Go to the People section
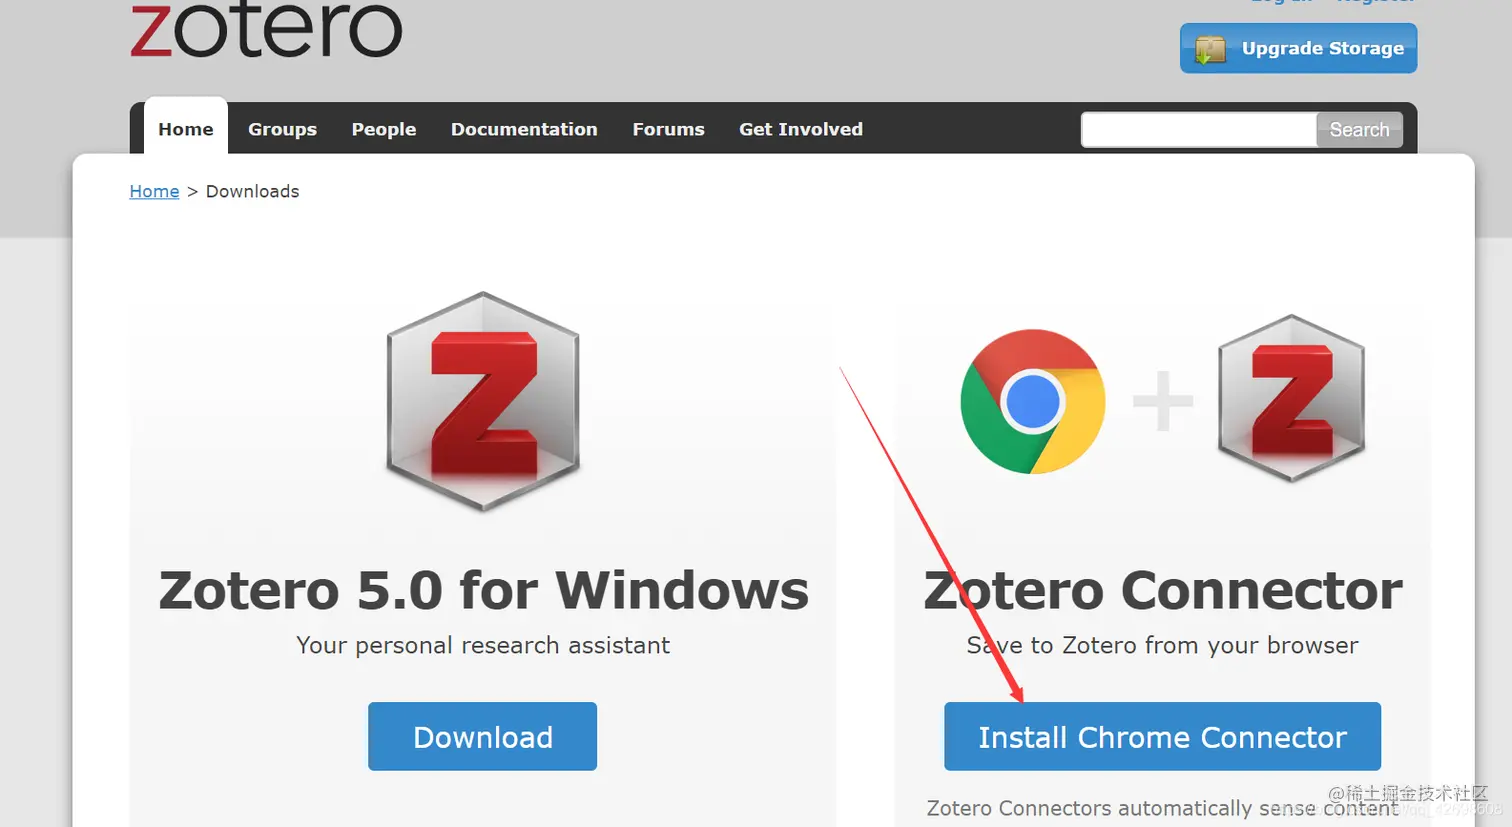1512x827 pixels. [384, 129]
